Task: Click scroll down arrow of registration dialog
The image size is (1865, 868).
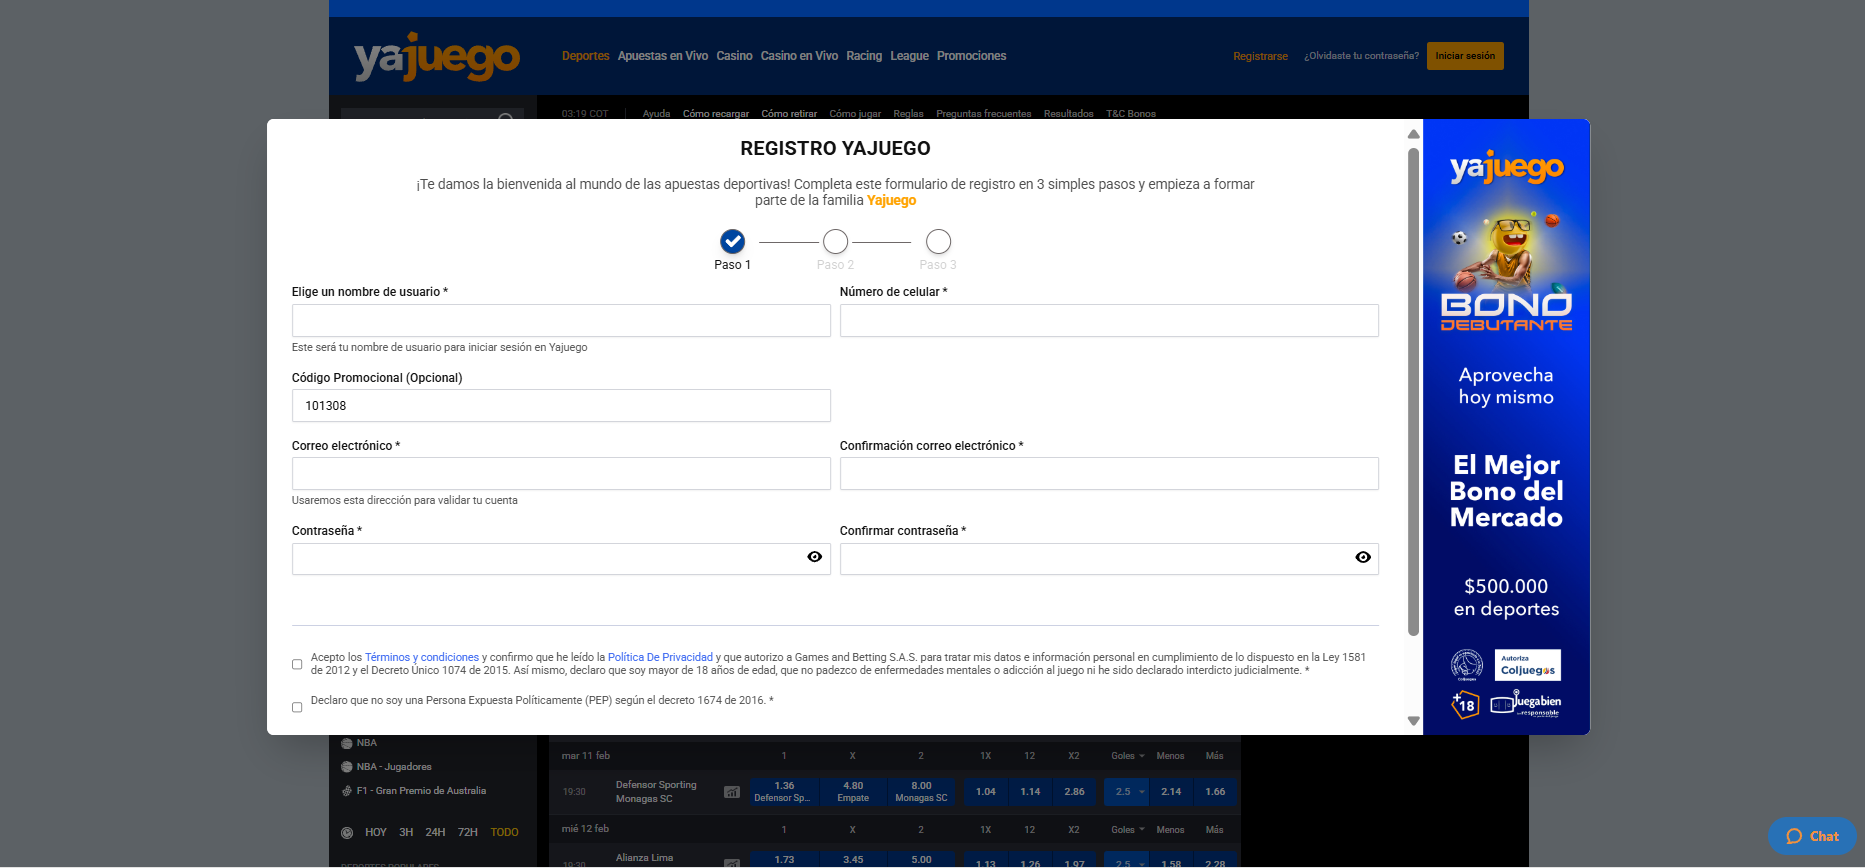Action: [x=1413, y=721]
